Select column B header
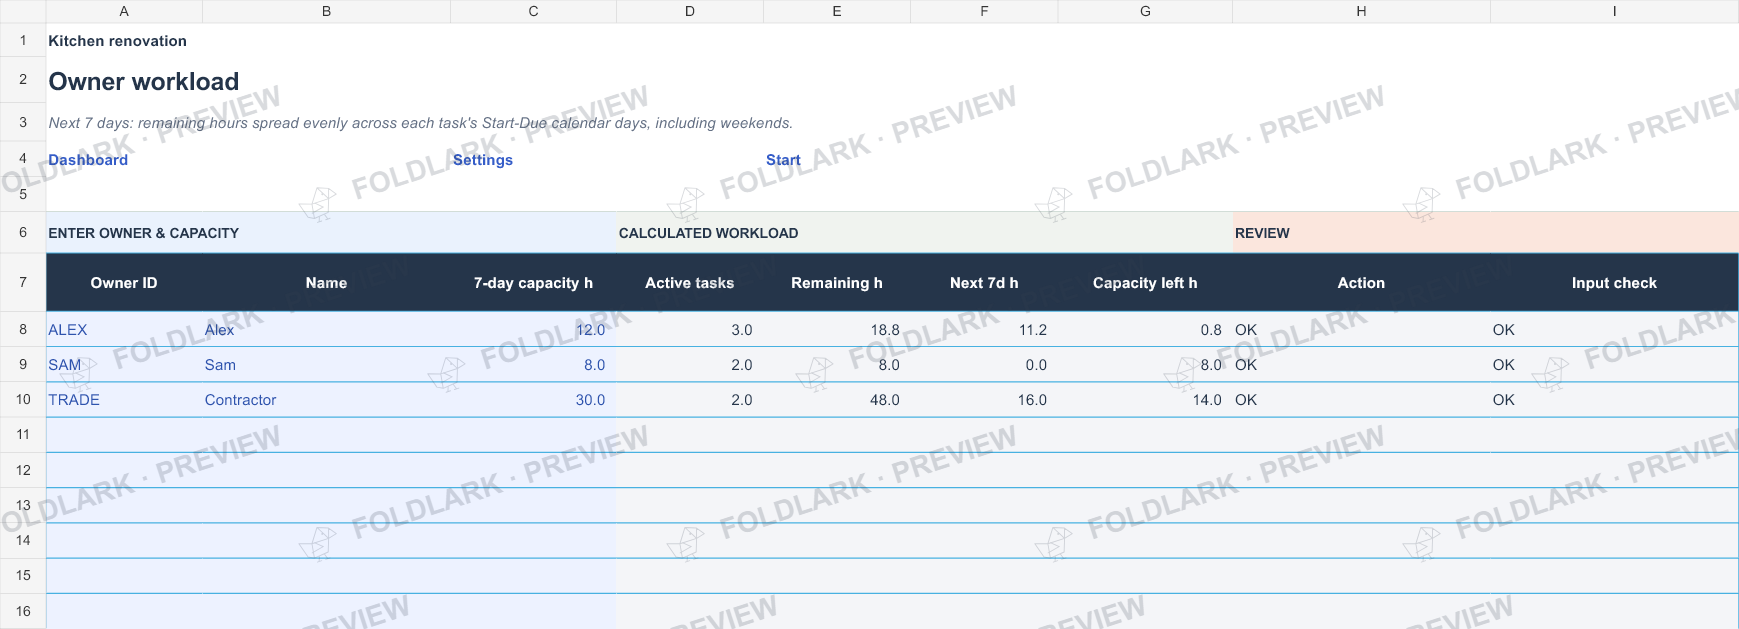1739x629 pixels. coord(326,11)
